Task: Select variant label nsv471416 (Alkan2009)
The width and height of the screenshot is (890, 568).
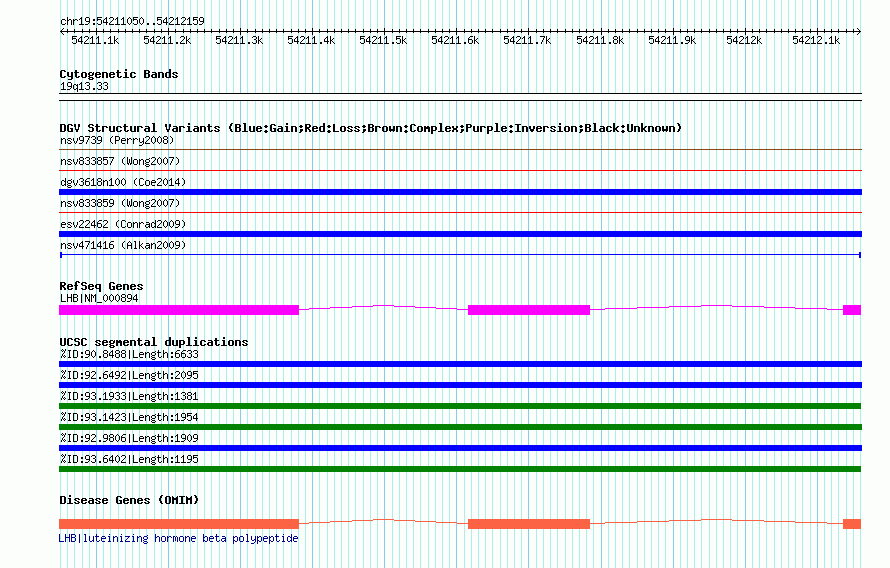Action: (123, 245)
